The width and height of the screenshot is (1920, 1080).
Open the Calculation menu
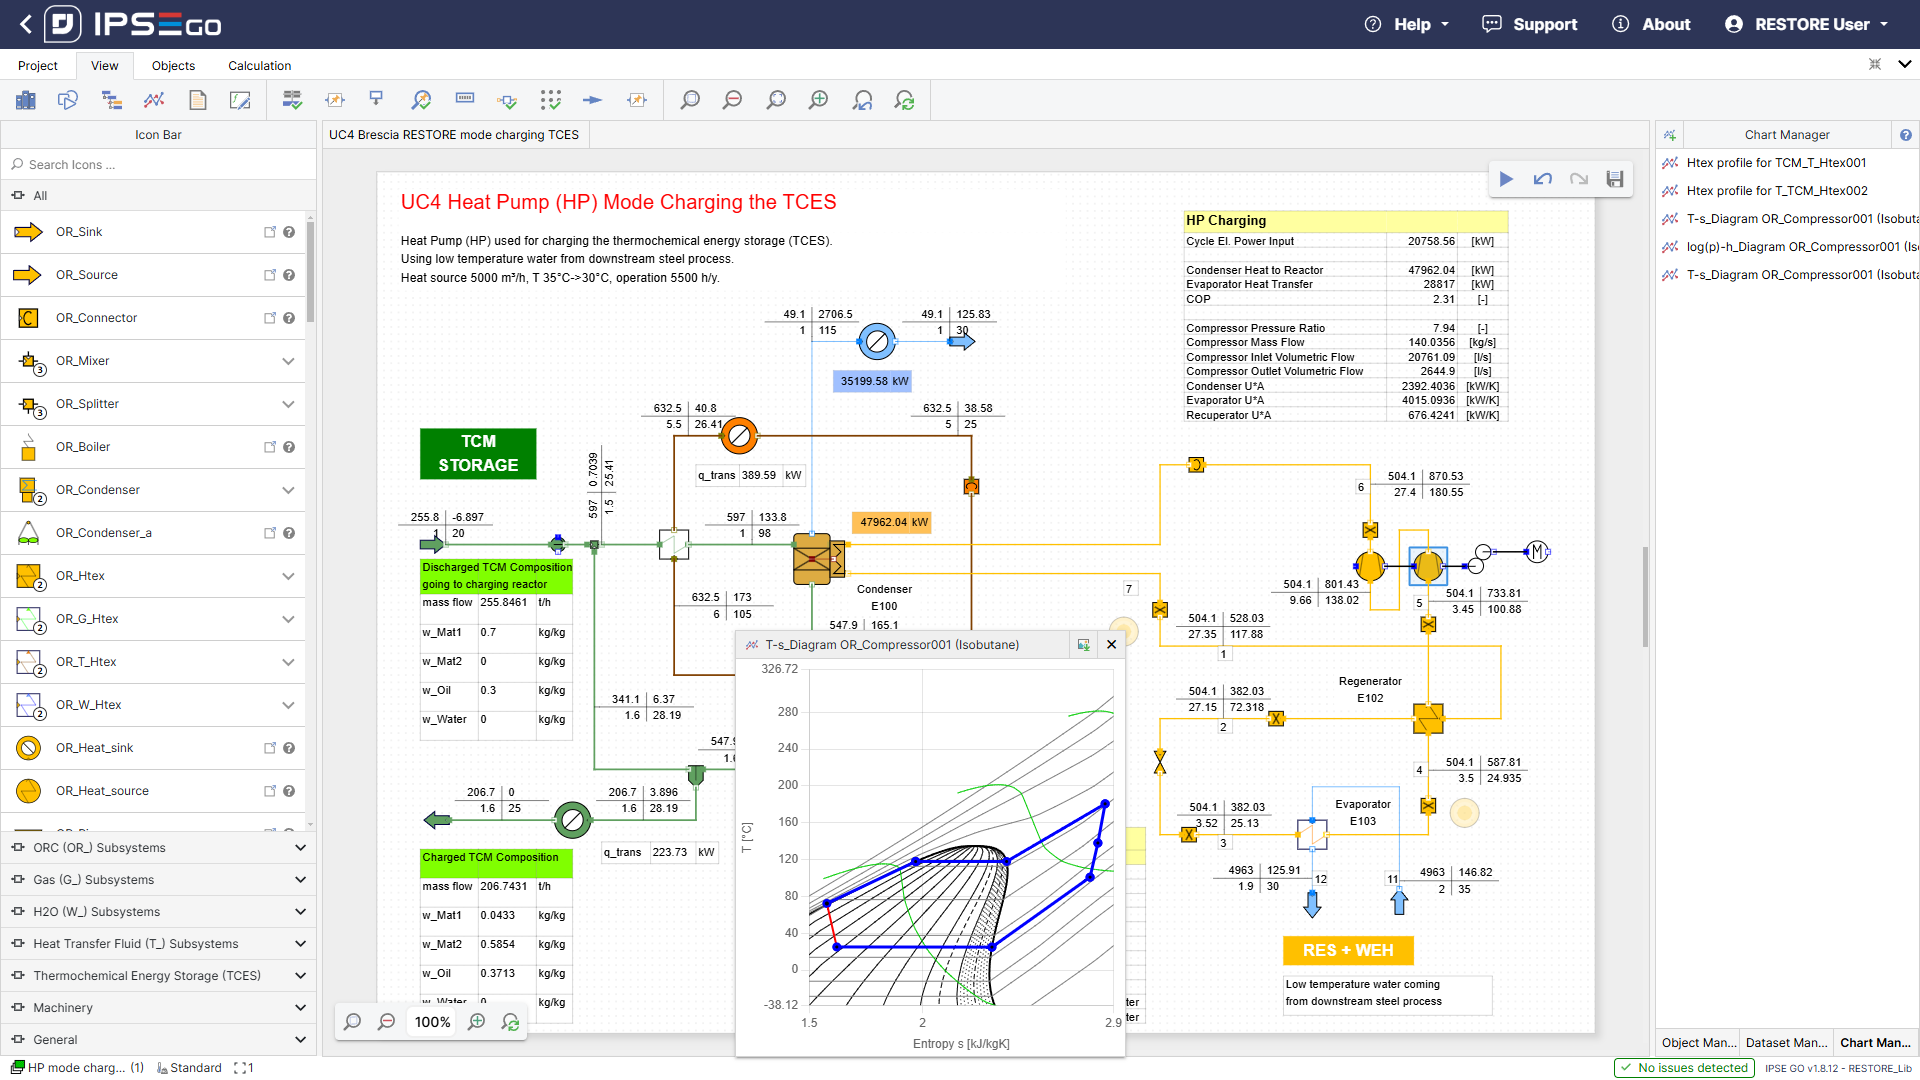point(260,66)
